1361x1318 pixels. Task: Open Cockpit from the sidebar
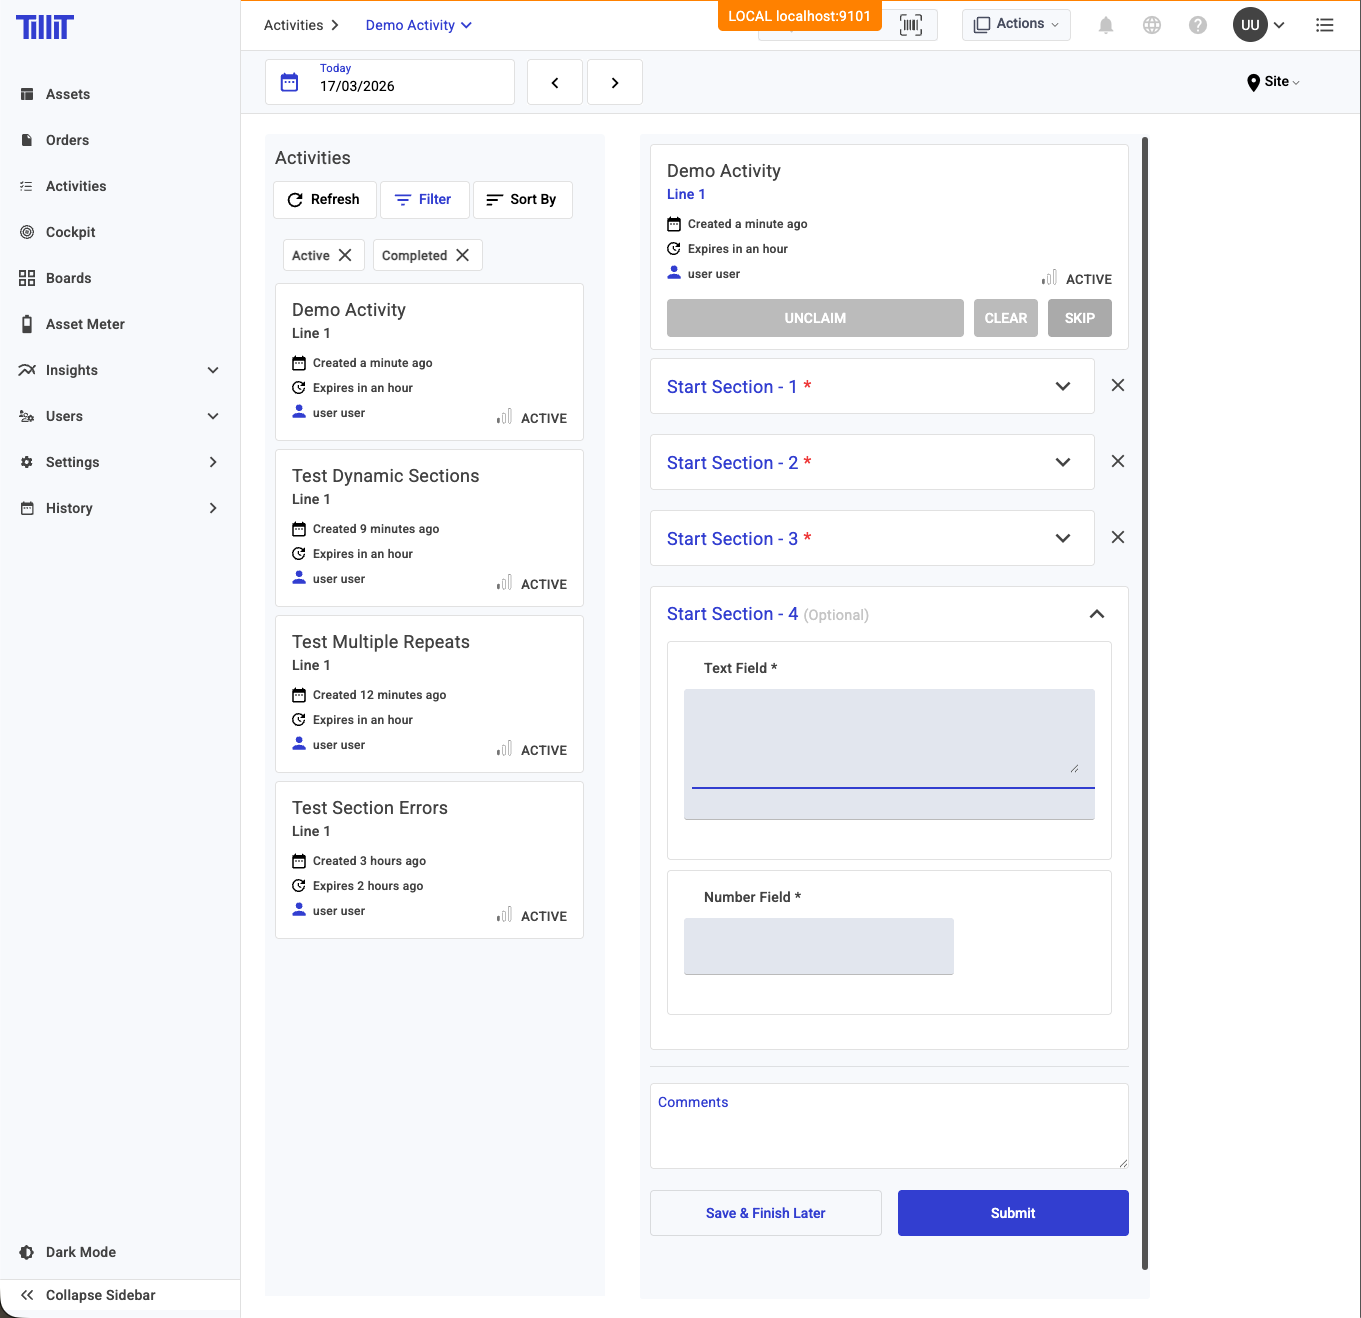click(x=70, y=232)
